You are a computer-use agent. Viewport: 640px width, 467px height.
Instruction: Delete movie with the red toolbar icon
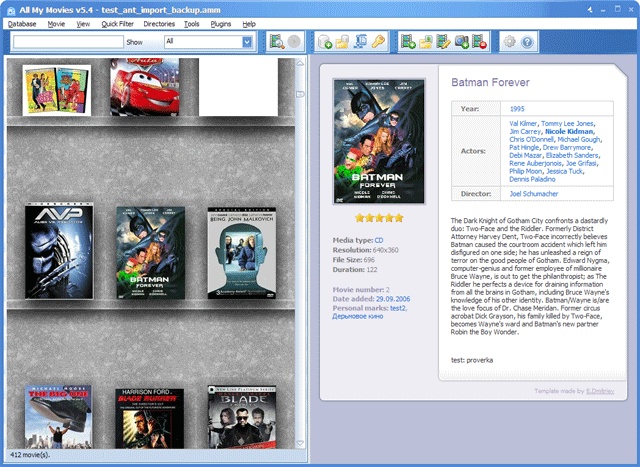point(480,42)
